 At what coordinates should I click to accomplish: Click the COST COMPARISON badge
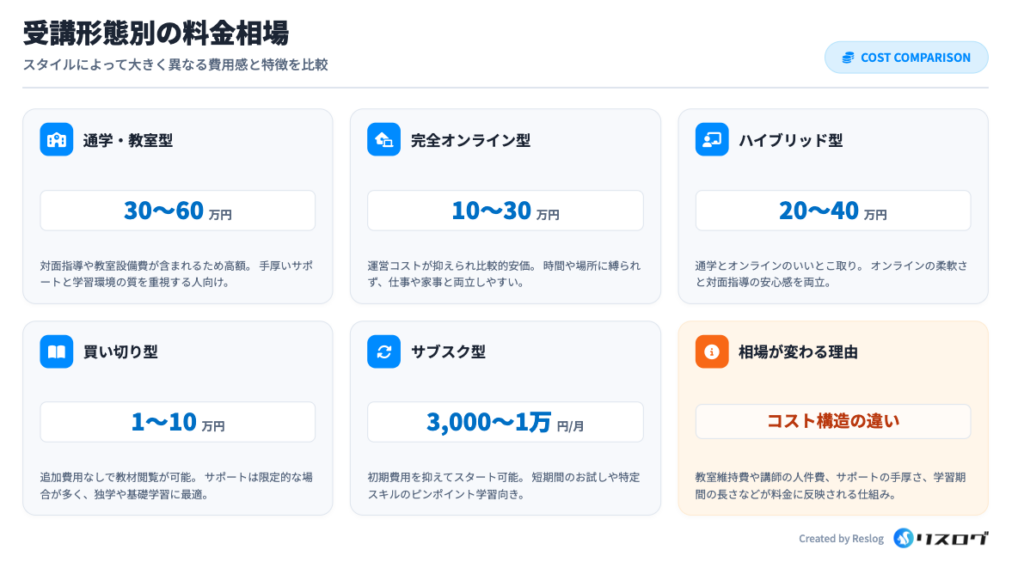pos(906,58)
